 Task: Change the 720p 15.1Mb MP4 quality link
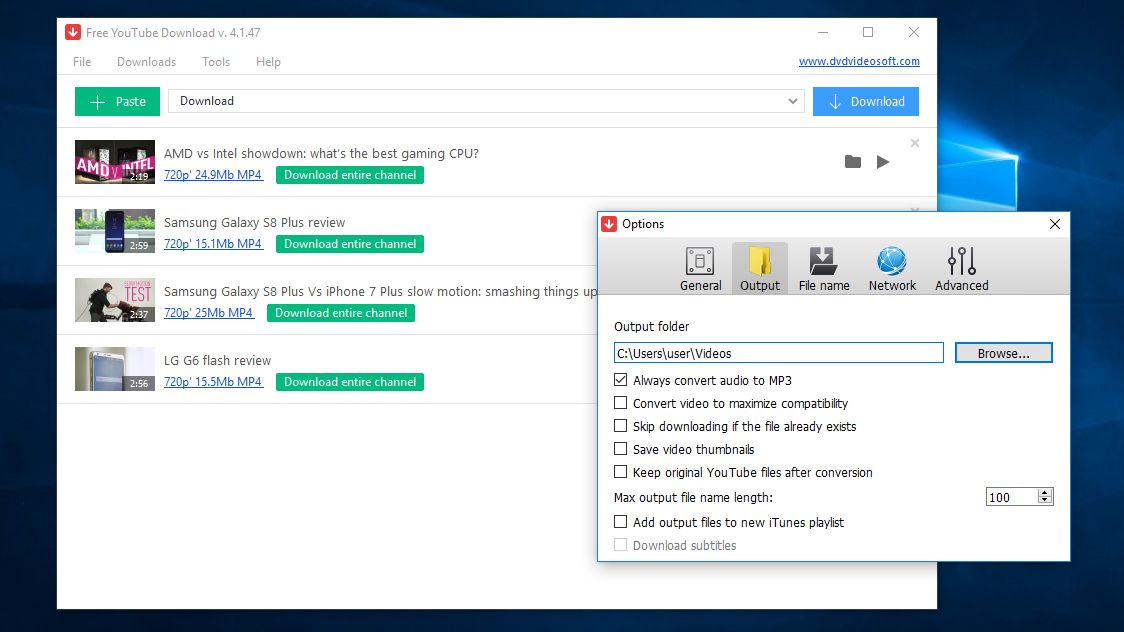[x=213, y=244]
